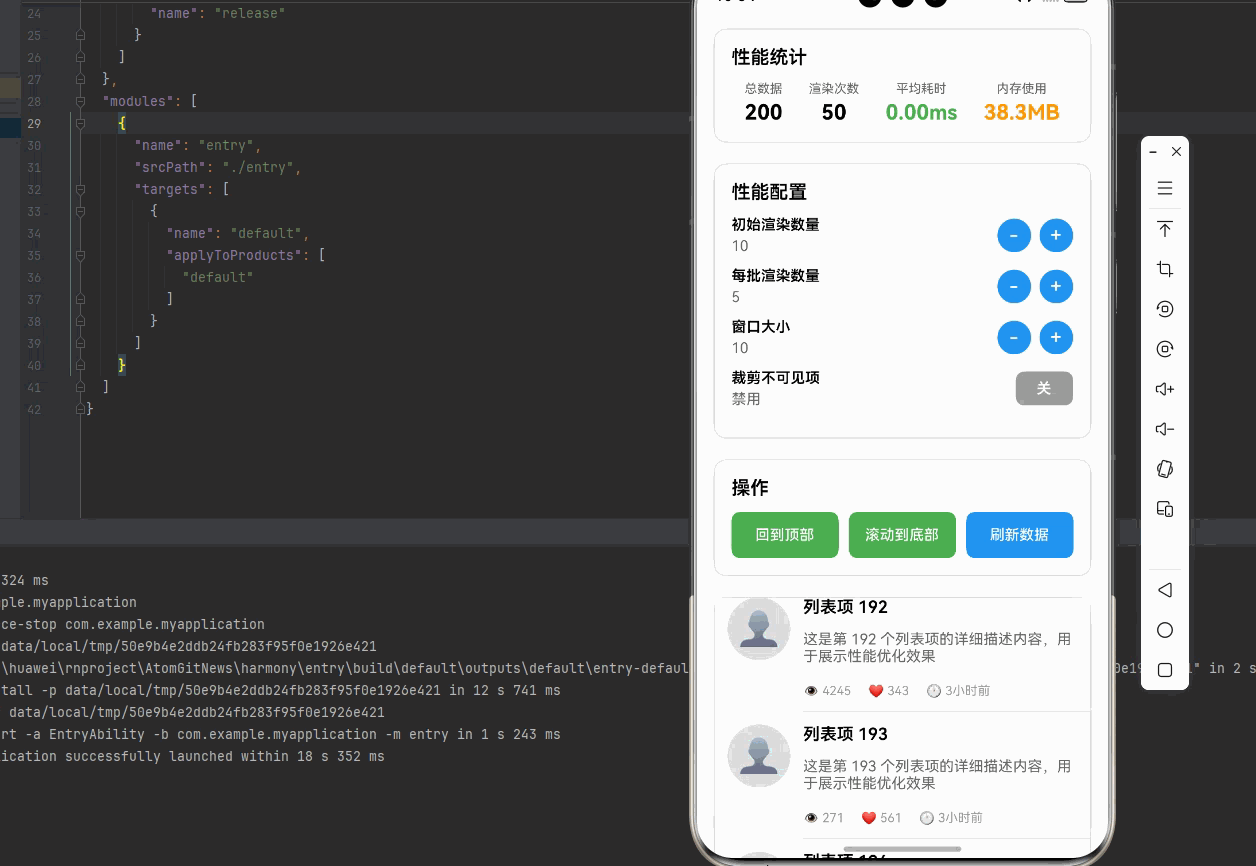Raise emulator volume with speaker plus icon
The image size is (1256, 866).
[x=1164, y=389]
